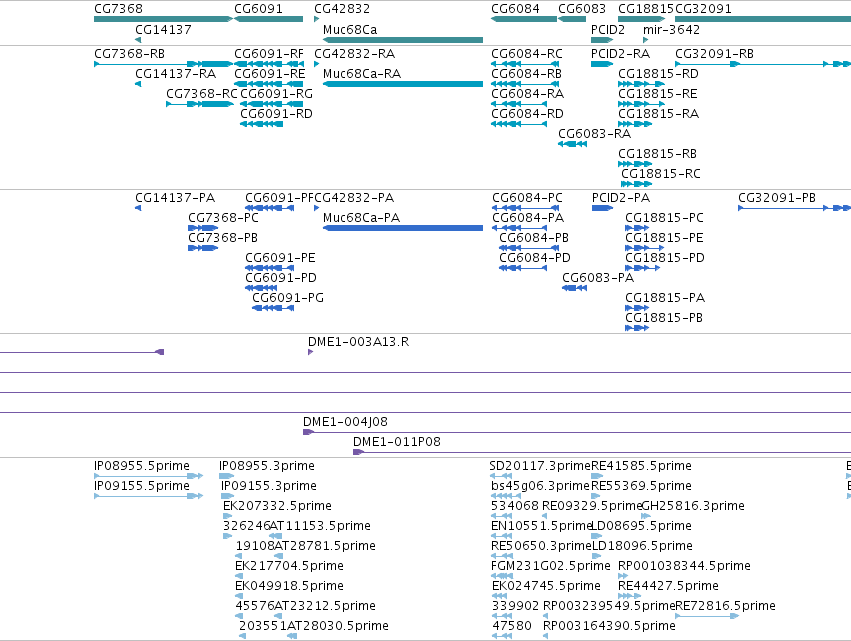Viewport: 851px width, 641px height.
Task: Open protein CG6084-PC label
Action: 528,198
